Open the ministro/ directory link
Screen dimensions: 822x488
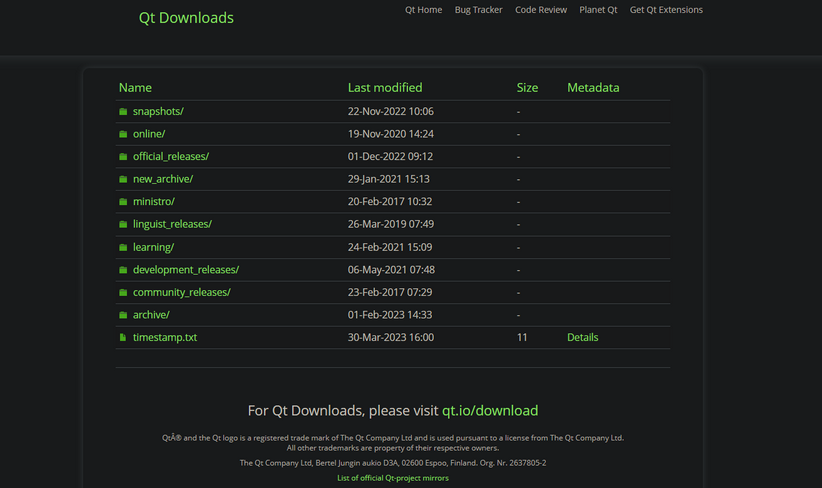click(x=154, y=201)
